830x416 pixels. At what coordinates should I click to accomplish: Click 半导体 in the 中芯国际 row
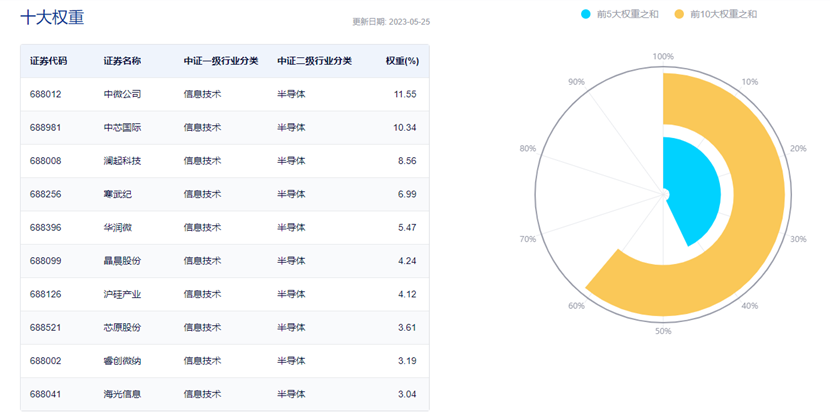(x=291, y=128)
